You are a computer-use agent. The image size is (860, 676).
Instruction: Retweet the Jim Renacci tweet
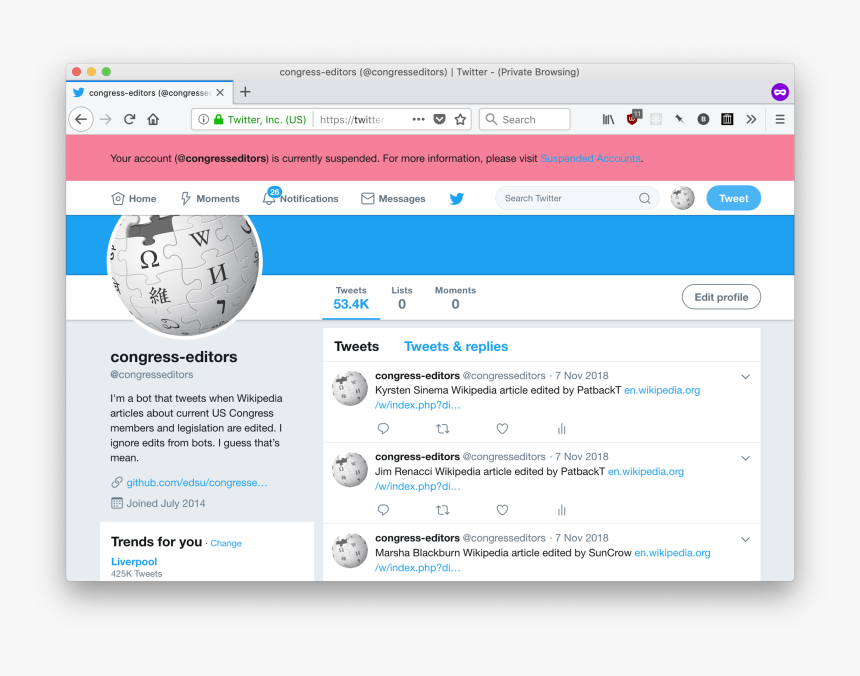pyautogui.click(x=443, y=510)
